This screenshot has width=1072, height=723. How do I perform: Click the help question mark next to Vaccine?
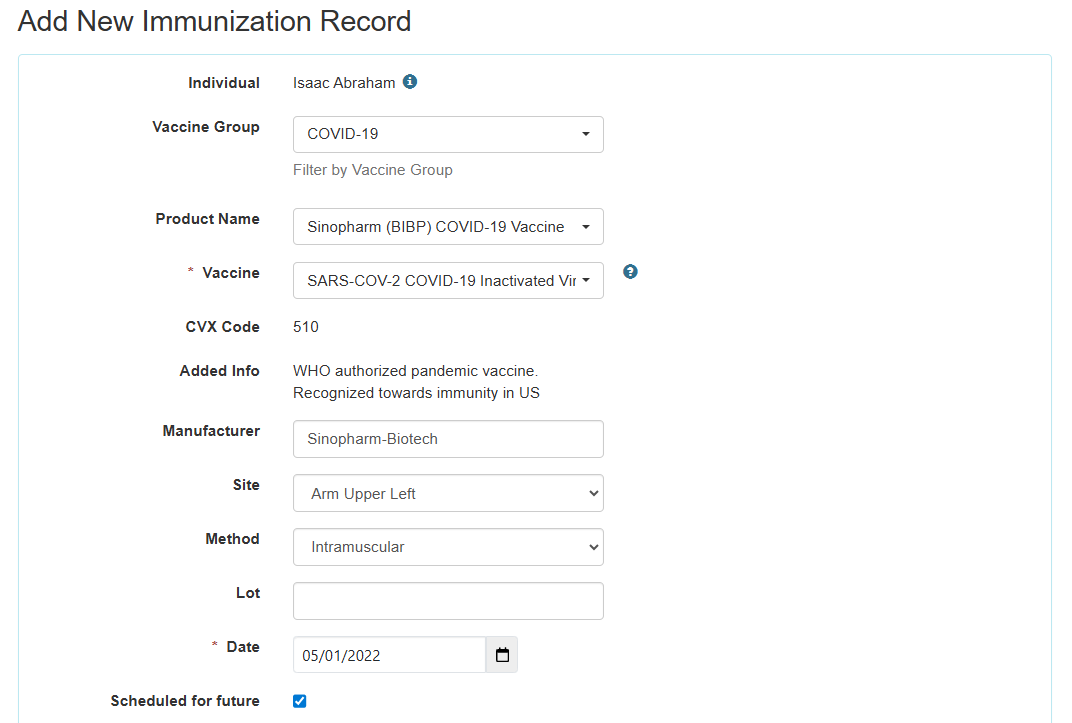tap(630, 271)
